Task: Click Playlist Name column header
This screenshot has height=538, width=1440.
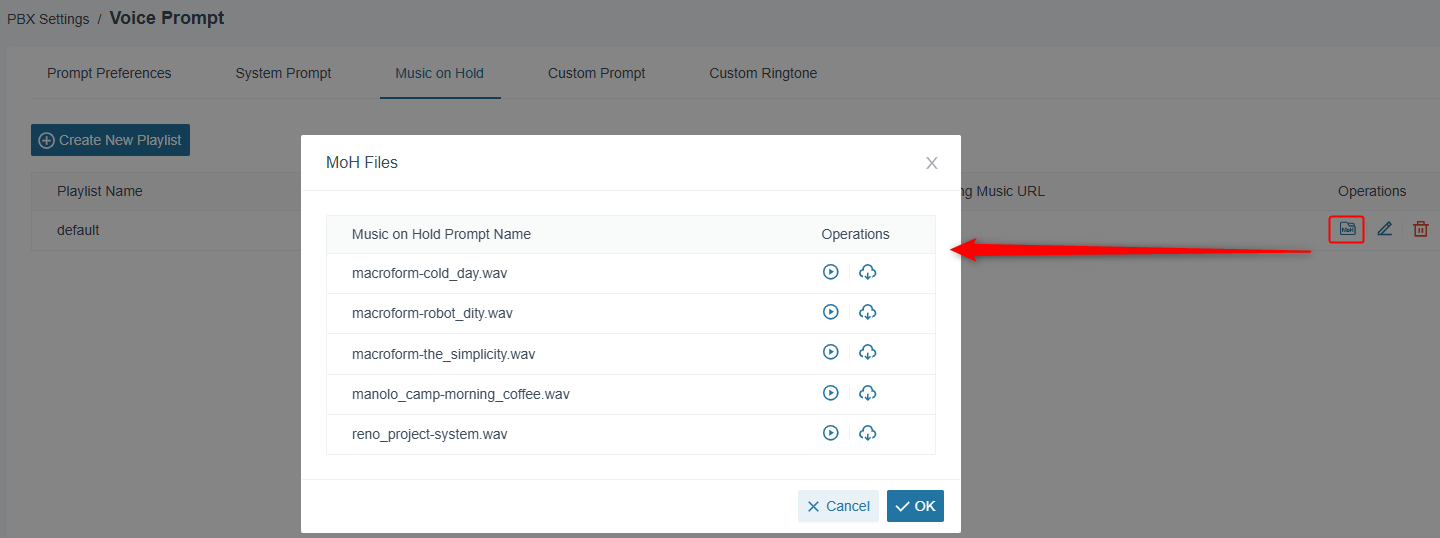Action: (x=100, y=191)
